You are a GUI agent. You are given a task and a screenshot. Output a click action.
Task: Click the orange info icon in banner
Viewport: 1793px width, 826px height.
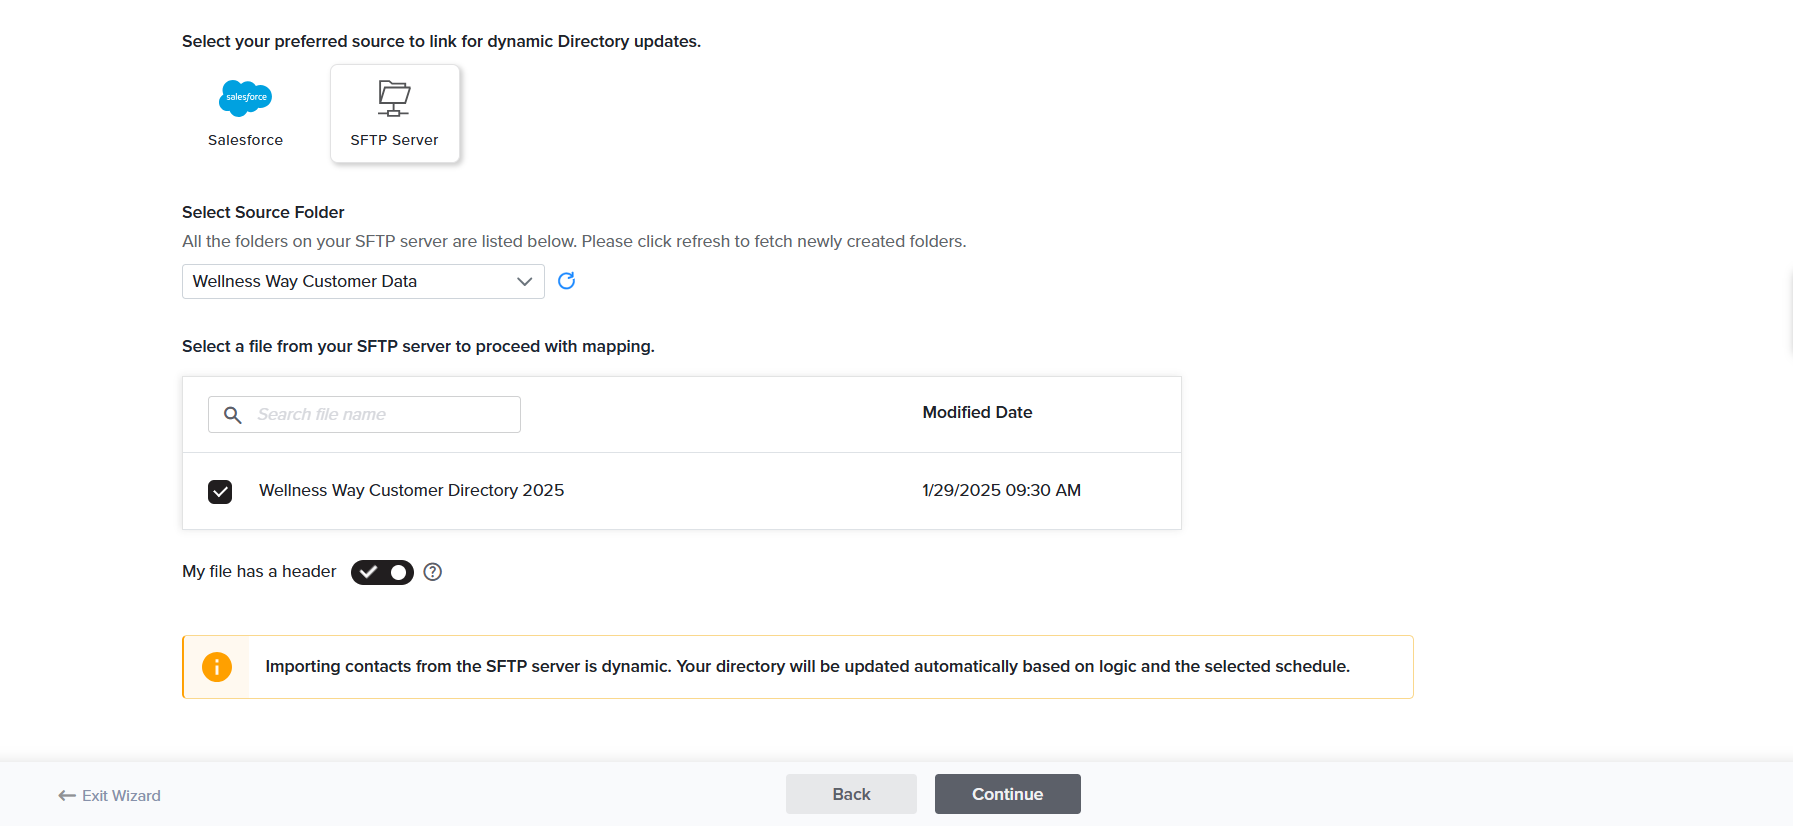pos(217,667)
